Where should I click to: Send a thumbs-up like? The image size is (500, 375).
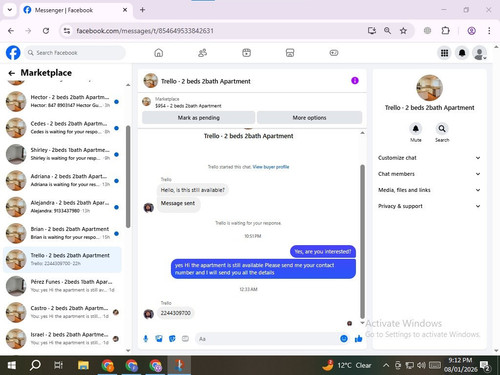[359, 339]
